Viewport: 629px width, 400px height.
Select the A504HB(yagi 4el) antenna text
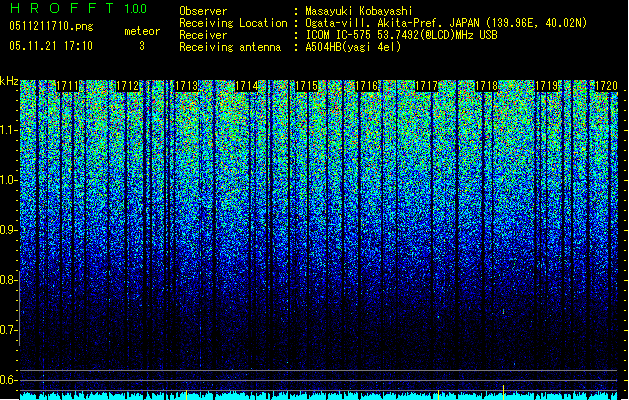[x=353, y=47]
